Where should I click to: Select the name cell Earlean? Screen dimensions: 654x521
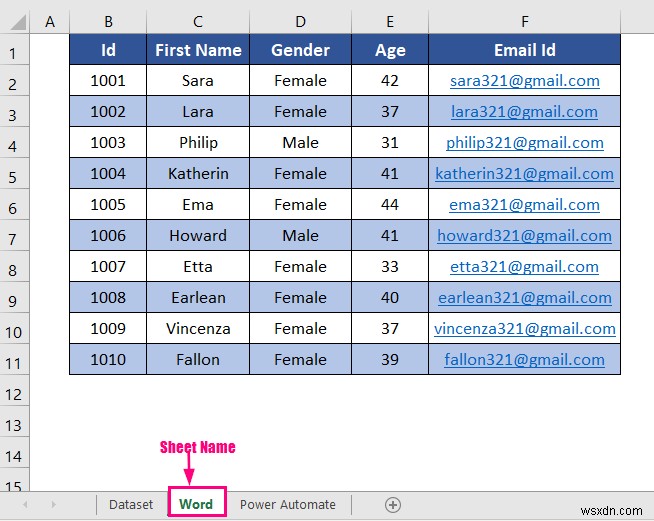[x=198, y=297]
